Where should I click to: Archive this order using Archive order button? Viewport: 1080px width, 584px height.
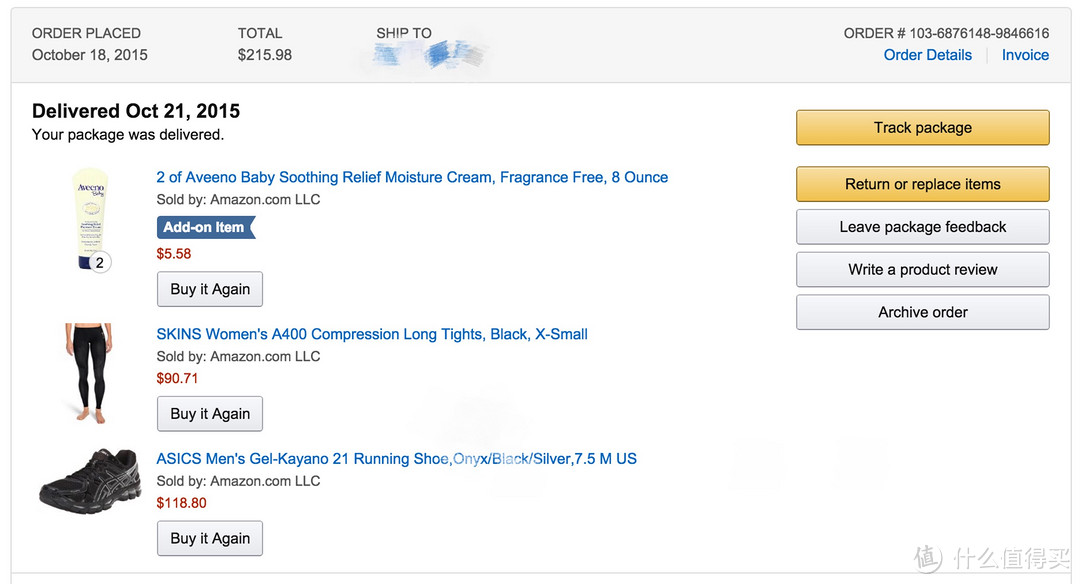tap(923, 312)
